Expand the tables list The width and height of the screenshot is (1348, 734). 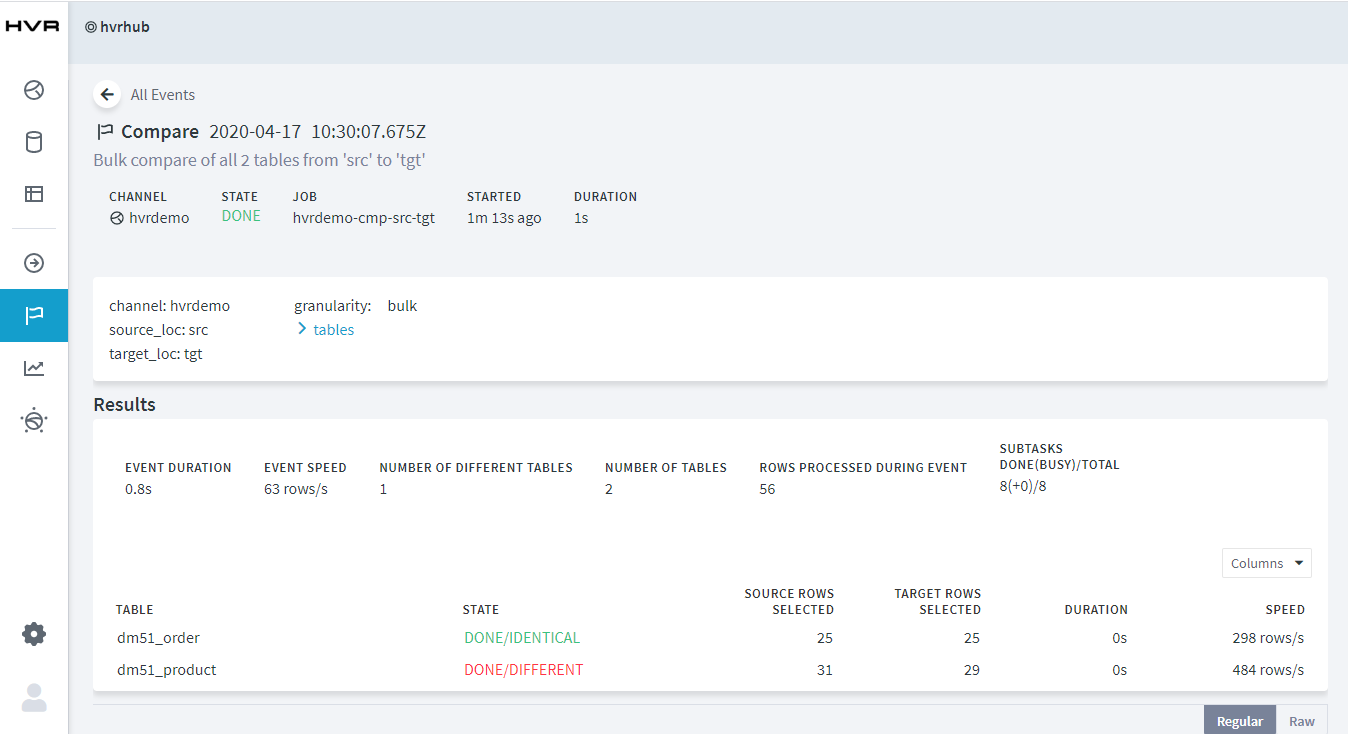[326, 329]
